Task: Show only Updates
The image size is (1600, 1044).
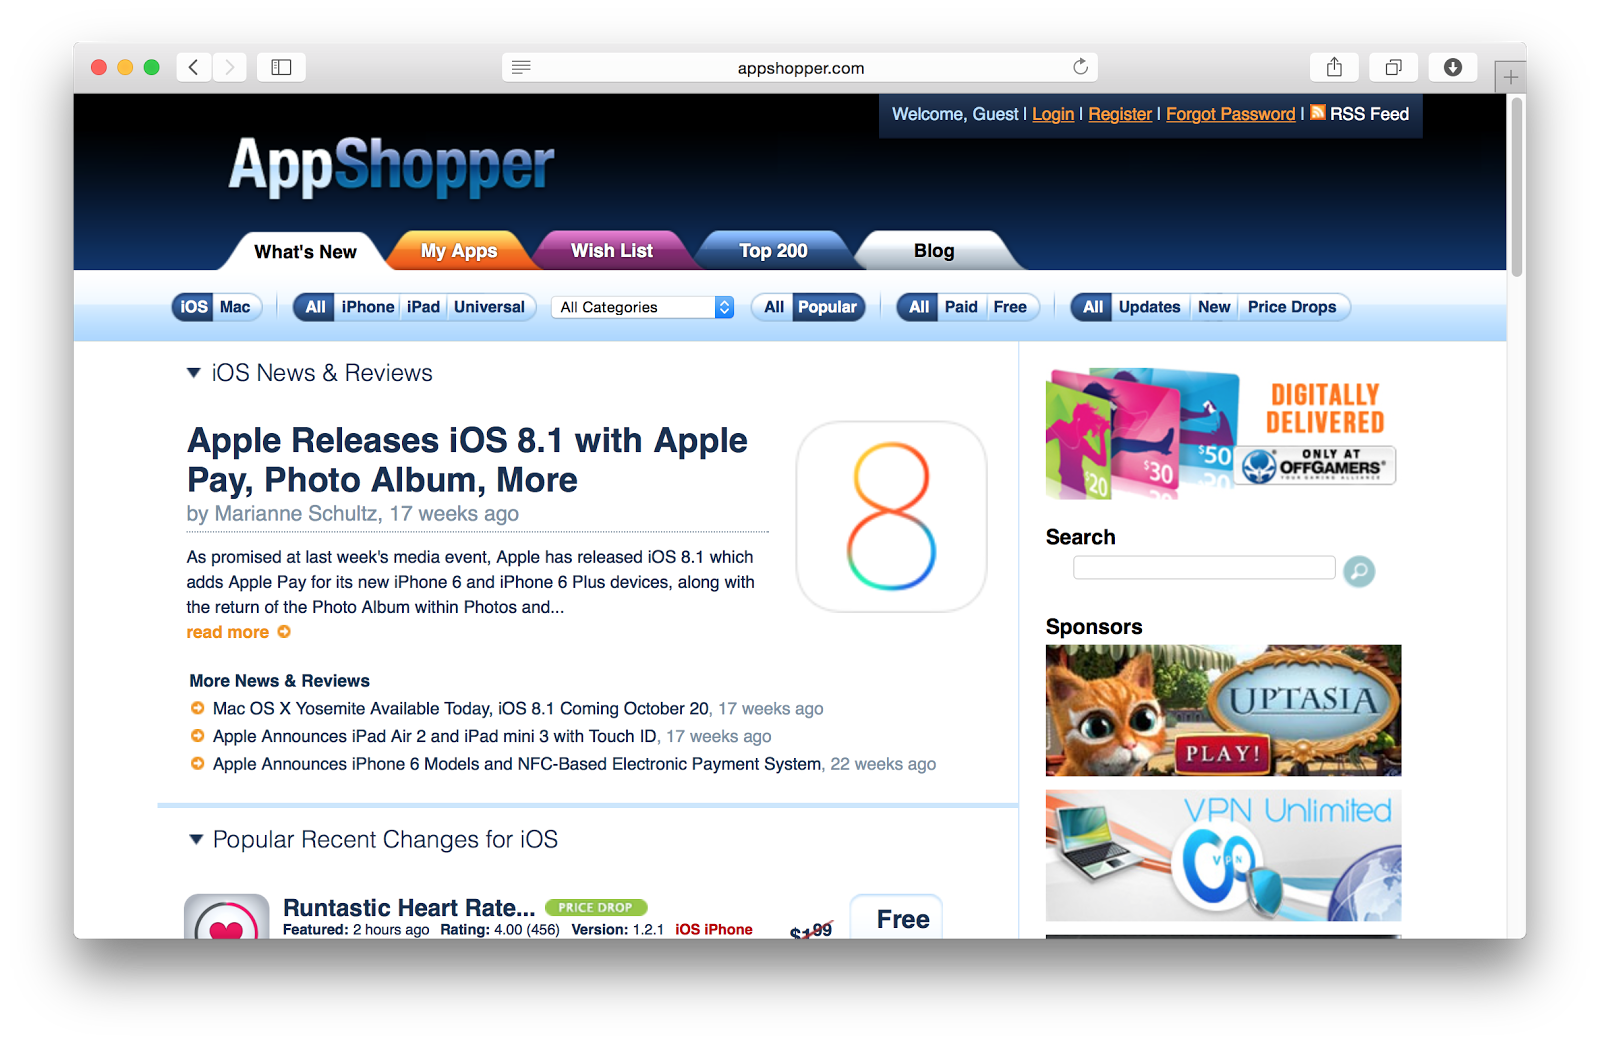Action: 1149,307
